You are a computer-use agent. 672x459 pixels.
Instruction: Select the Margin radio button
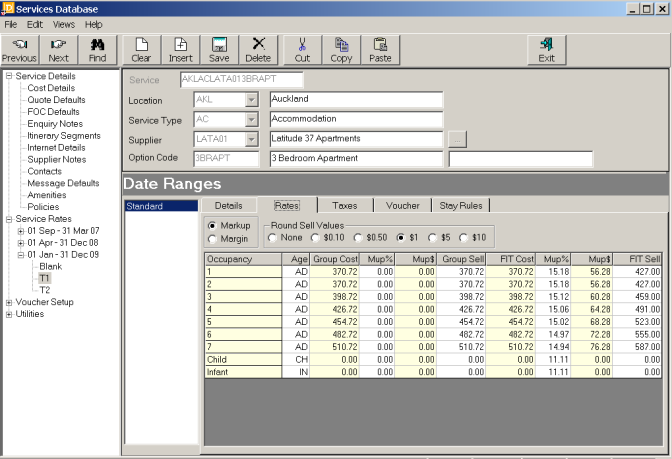[211, 238]
